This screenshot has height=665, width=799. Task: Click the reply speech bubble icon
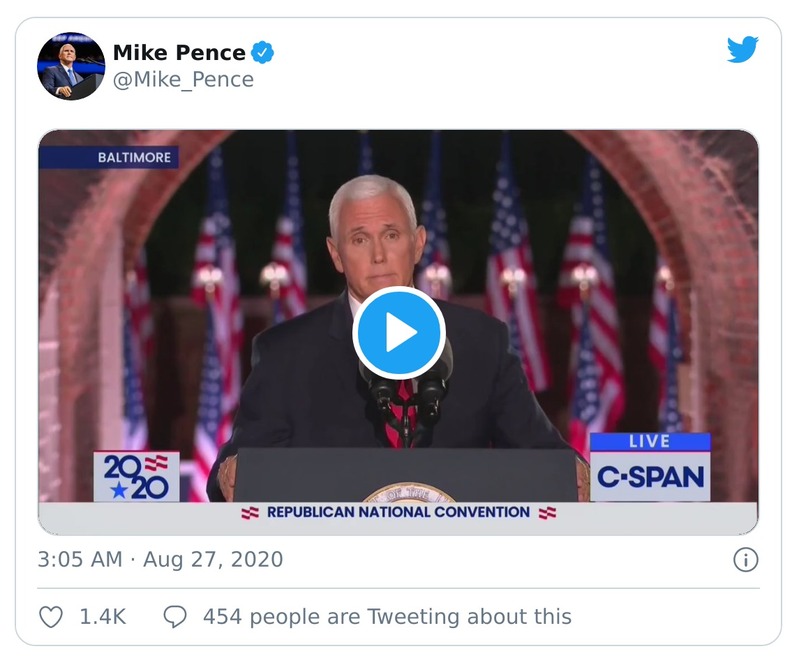pos(175,617)
